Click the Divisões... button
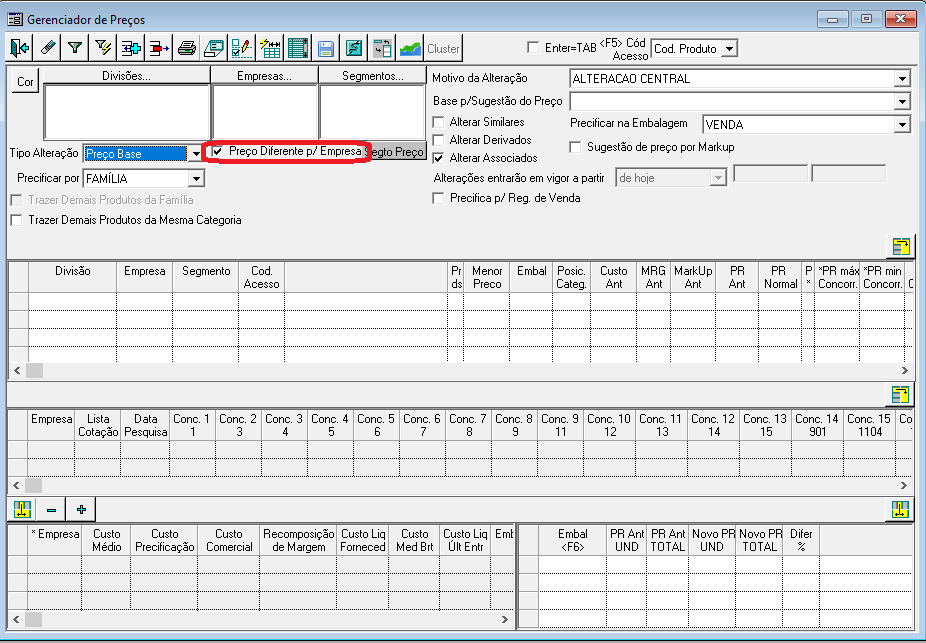This screenshot has height=643, width=926. [126, 76]
